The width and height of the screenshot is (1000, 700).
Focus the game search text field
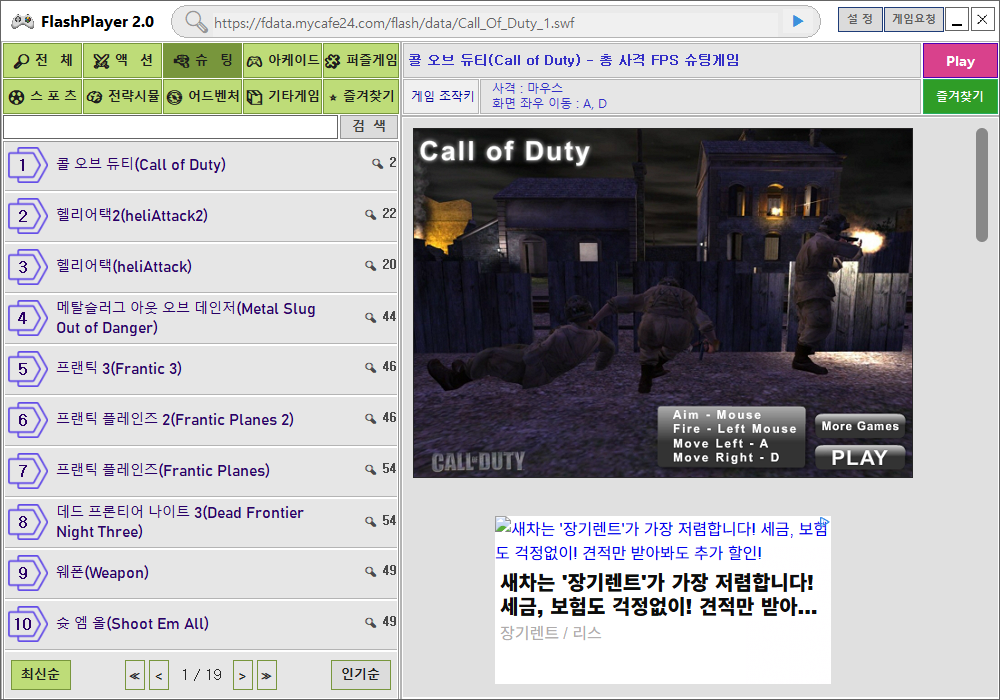tap(170, 127)
